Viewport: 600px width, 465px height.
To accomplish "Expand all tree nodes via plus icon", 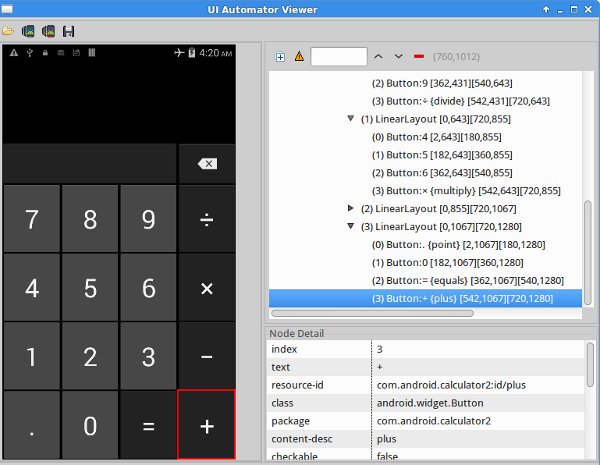I will pyautogui.click(x=280, y=57).
